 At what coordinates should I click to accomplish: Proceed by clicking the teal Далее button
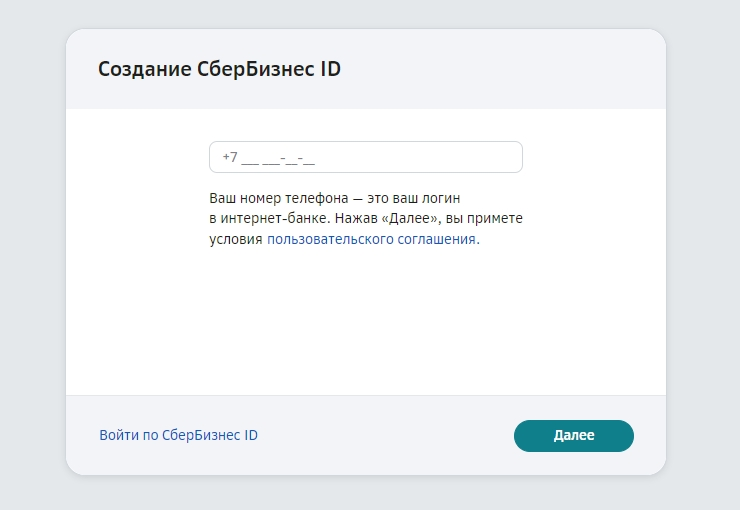pyautogui.click(x=573, y=436)
